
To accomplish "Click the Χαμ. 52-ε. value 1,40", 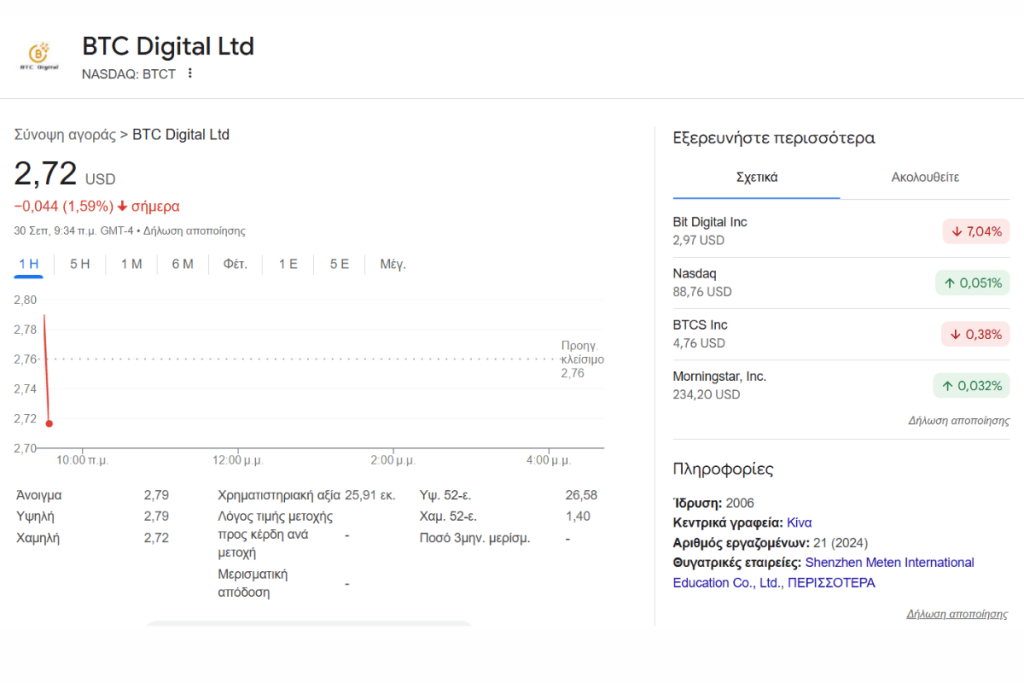I will (x=578, y=516).
